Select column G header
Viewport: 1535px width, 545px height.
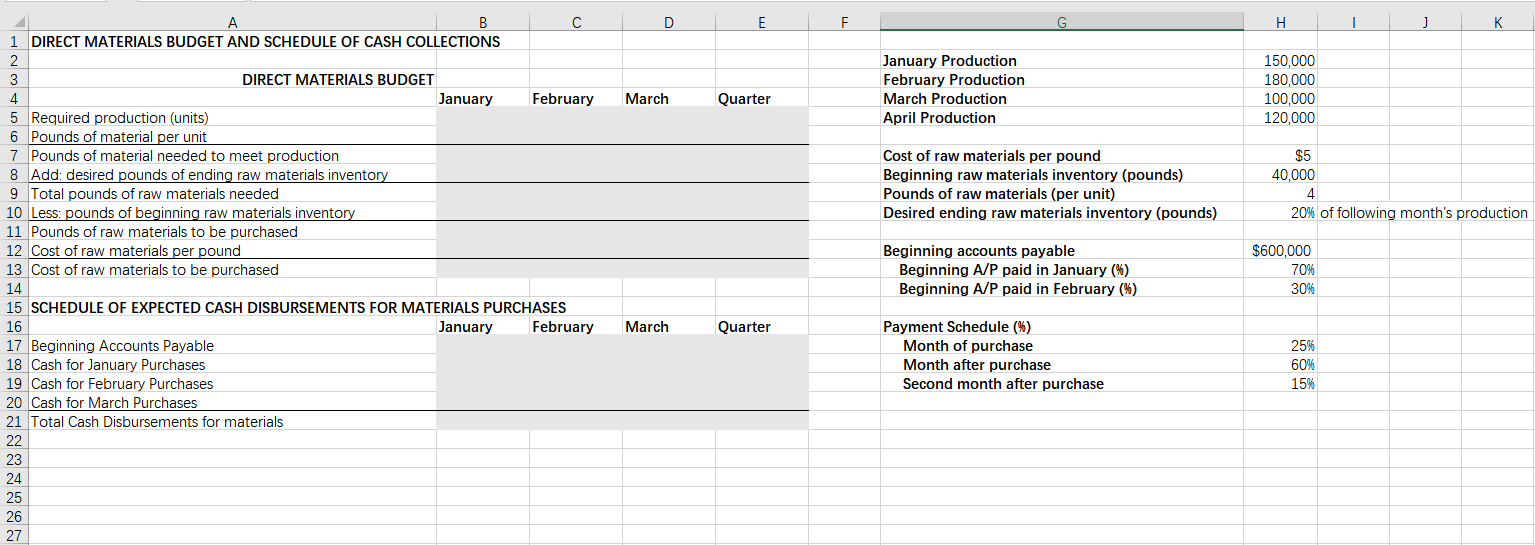point(1060,22)
